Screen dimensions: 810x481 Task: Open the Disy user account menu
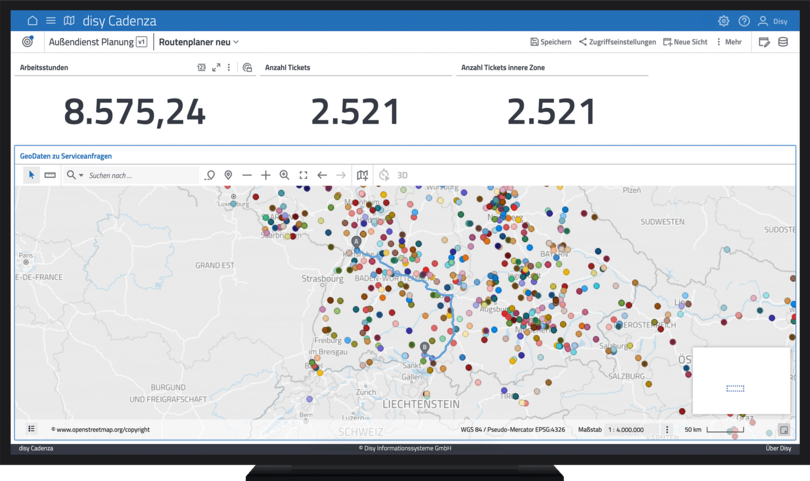pos(772,21)
